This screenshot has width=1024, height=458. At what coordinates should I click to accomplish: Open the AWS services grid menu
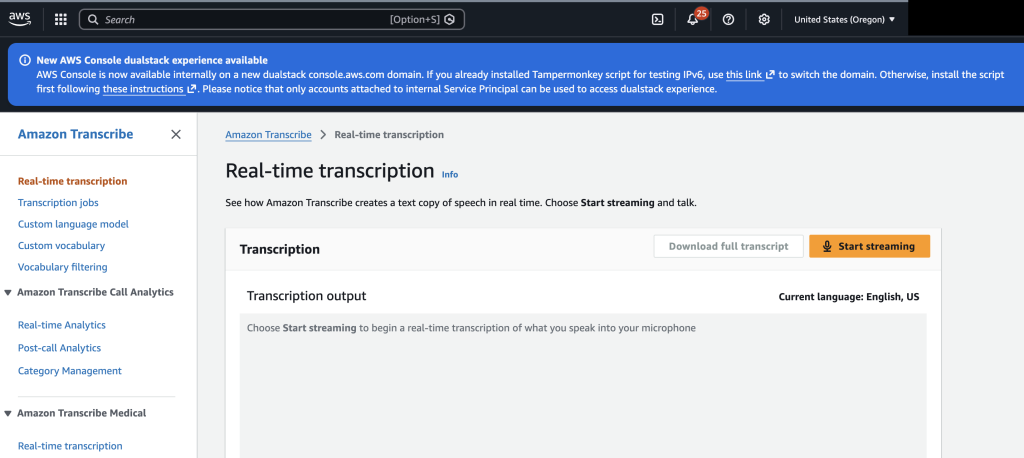60,19
